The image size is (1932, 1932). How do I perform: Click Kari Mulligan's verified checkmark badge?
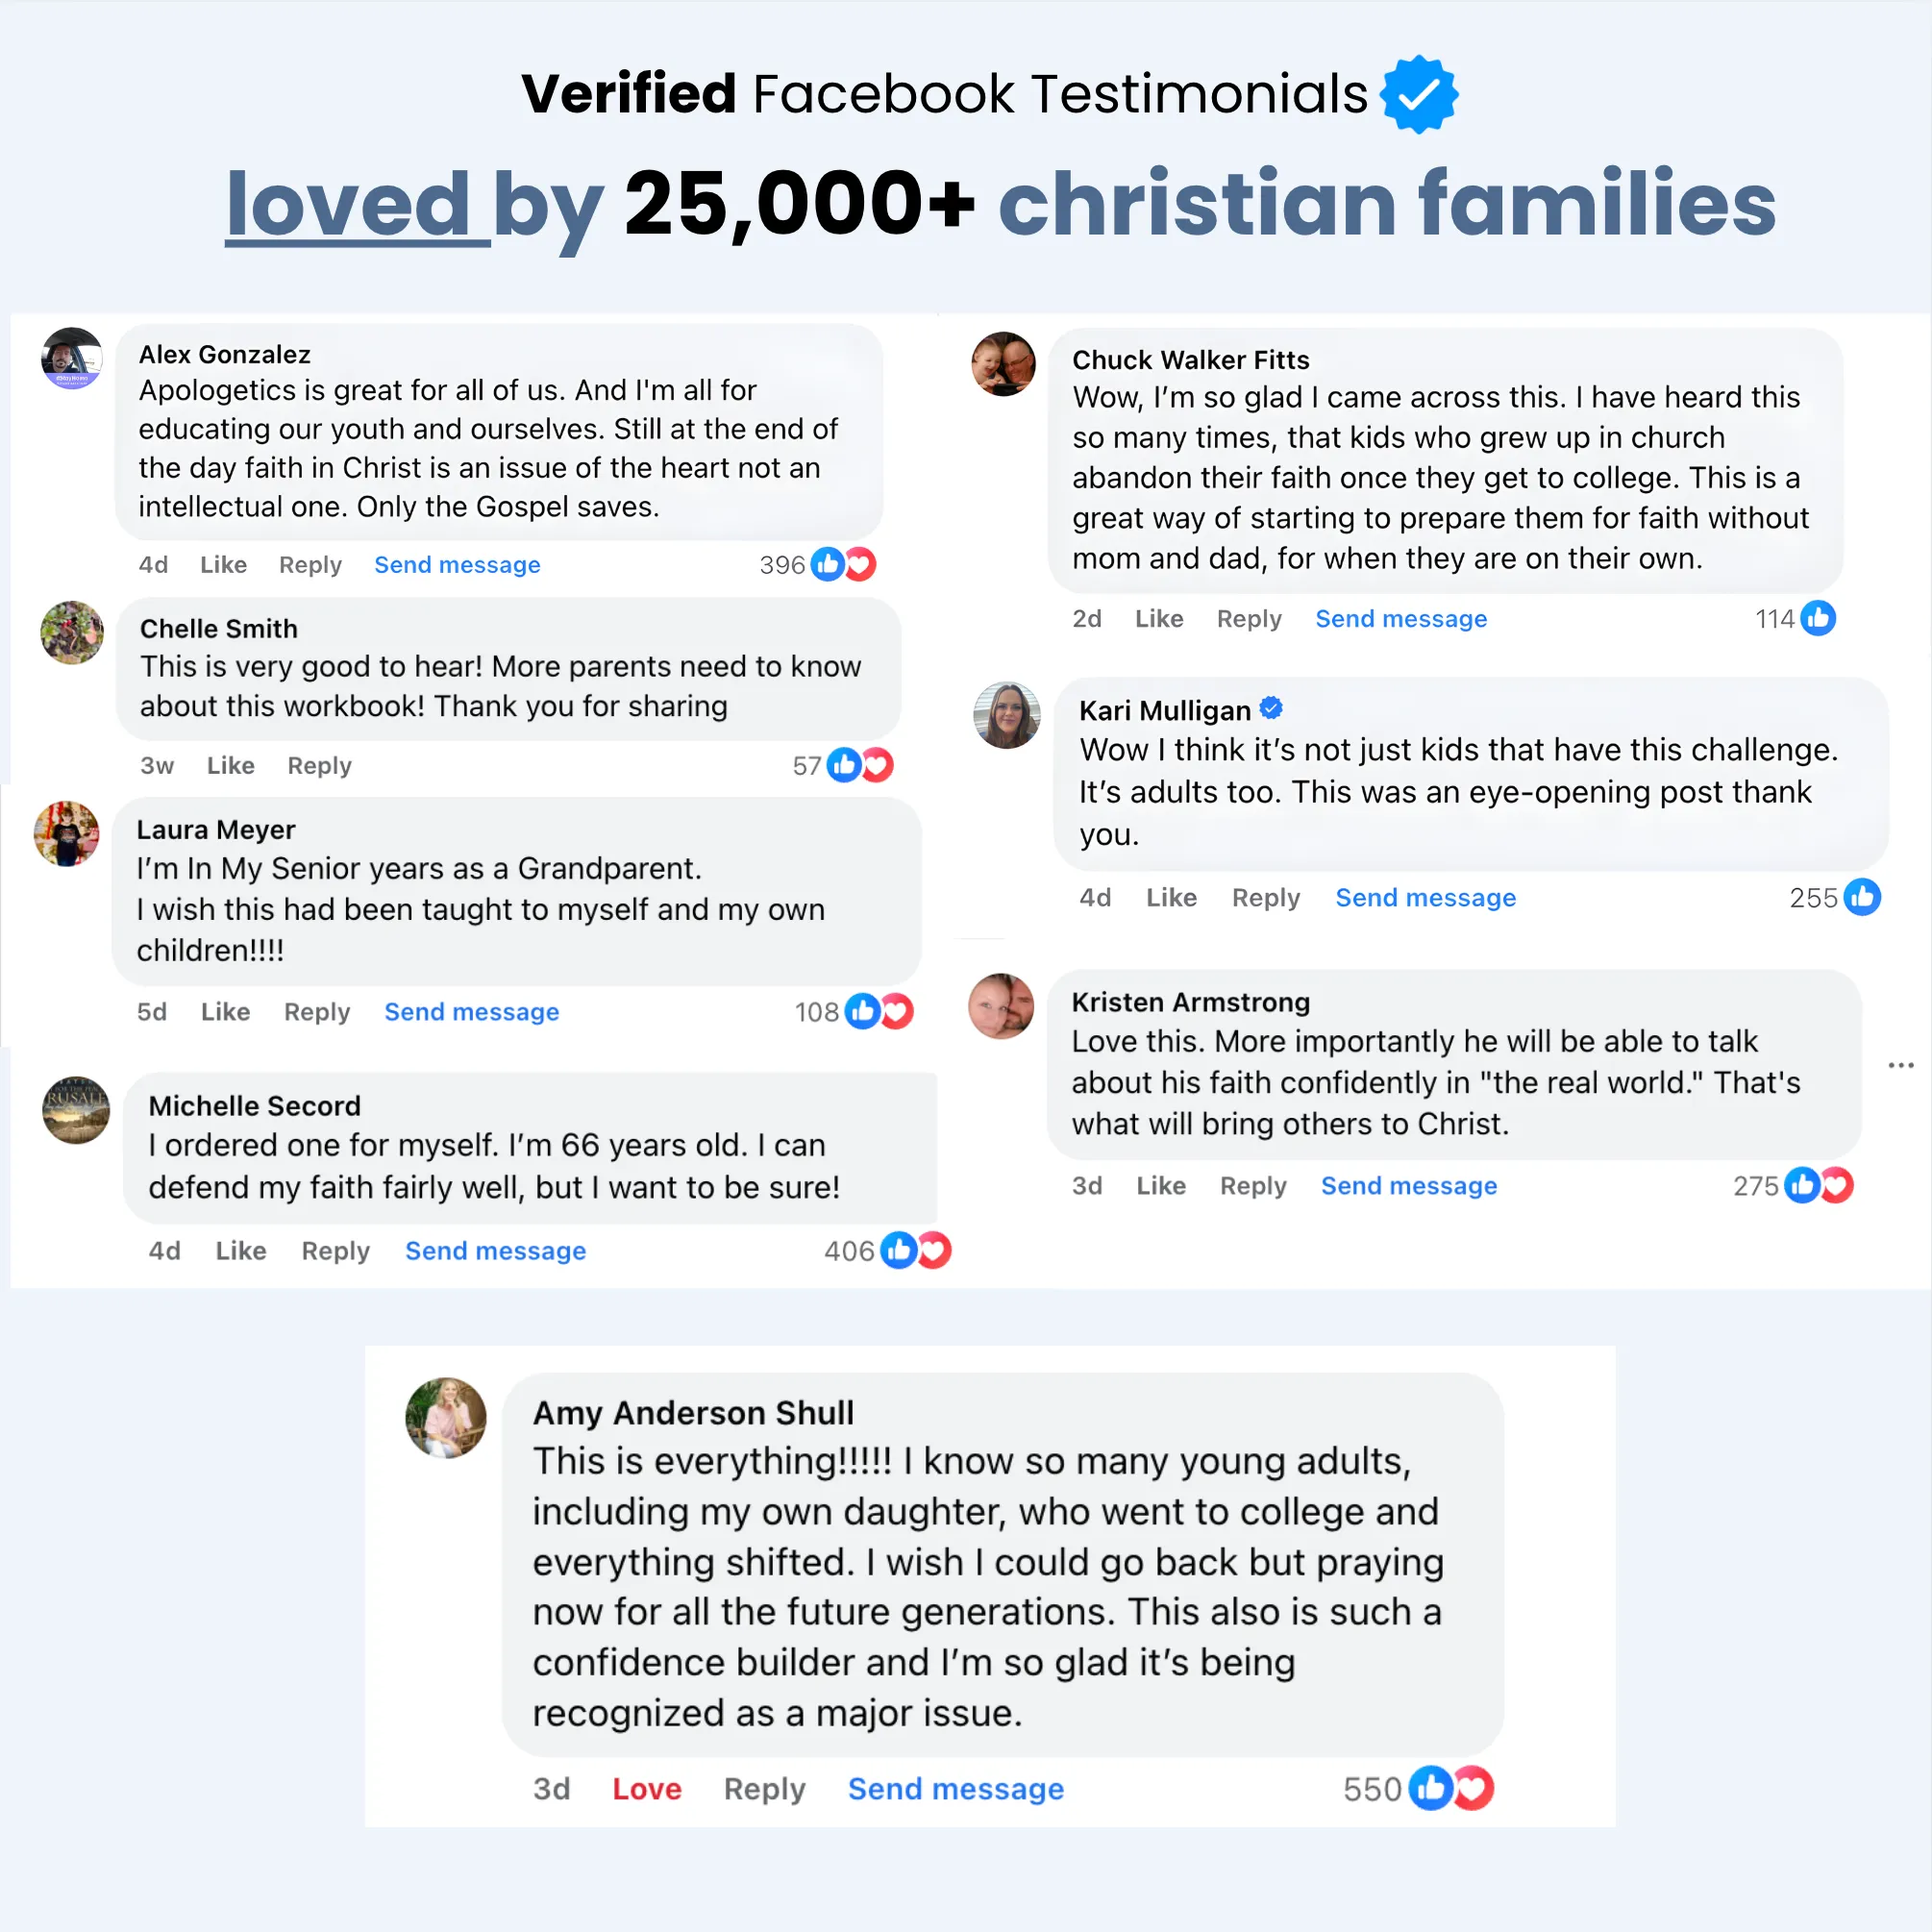[x=1271, y=709]
